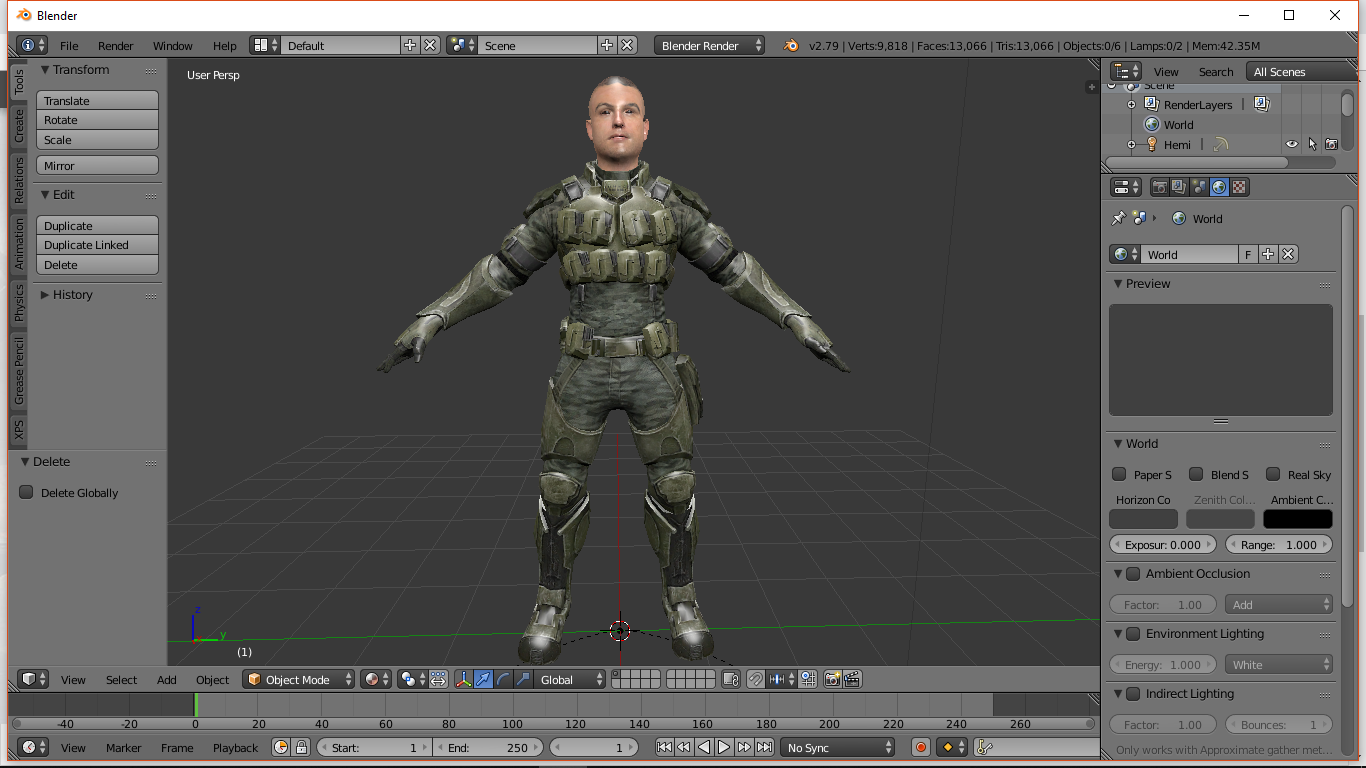This screenshot has width=1366, height=768.
Task: Switch to the Texture properties tab (checkerboard icon)
Action: [x=1239, y=187]
